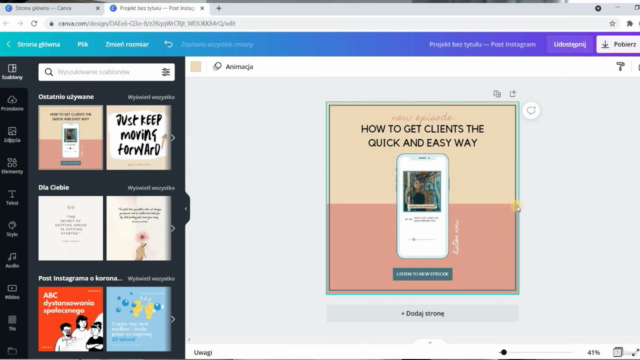Click the undo arrow icon
Viewport: 640px width, 360px height.
click(168, 44)
